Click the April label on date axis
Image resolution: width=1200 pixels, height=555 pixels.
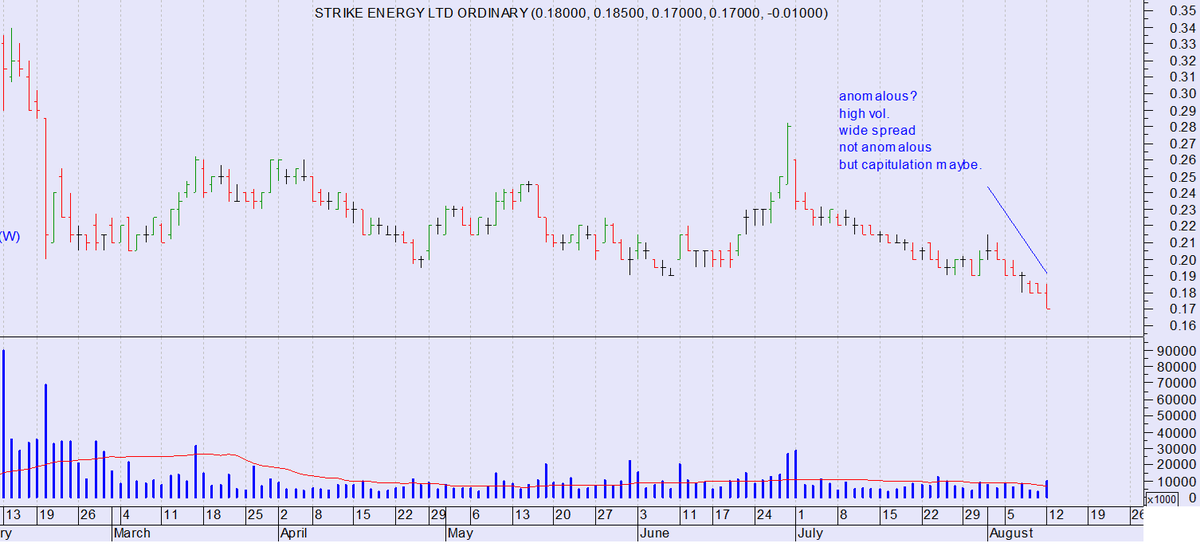[x=295, y=533]
